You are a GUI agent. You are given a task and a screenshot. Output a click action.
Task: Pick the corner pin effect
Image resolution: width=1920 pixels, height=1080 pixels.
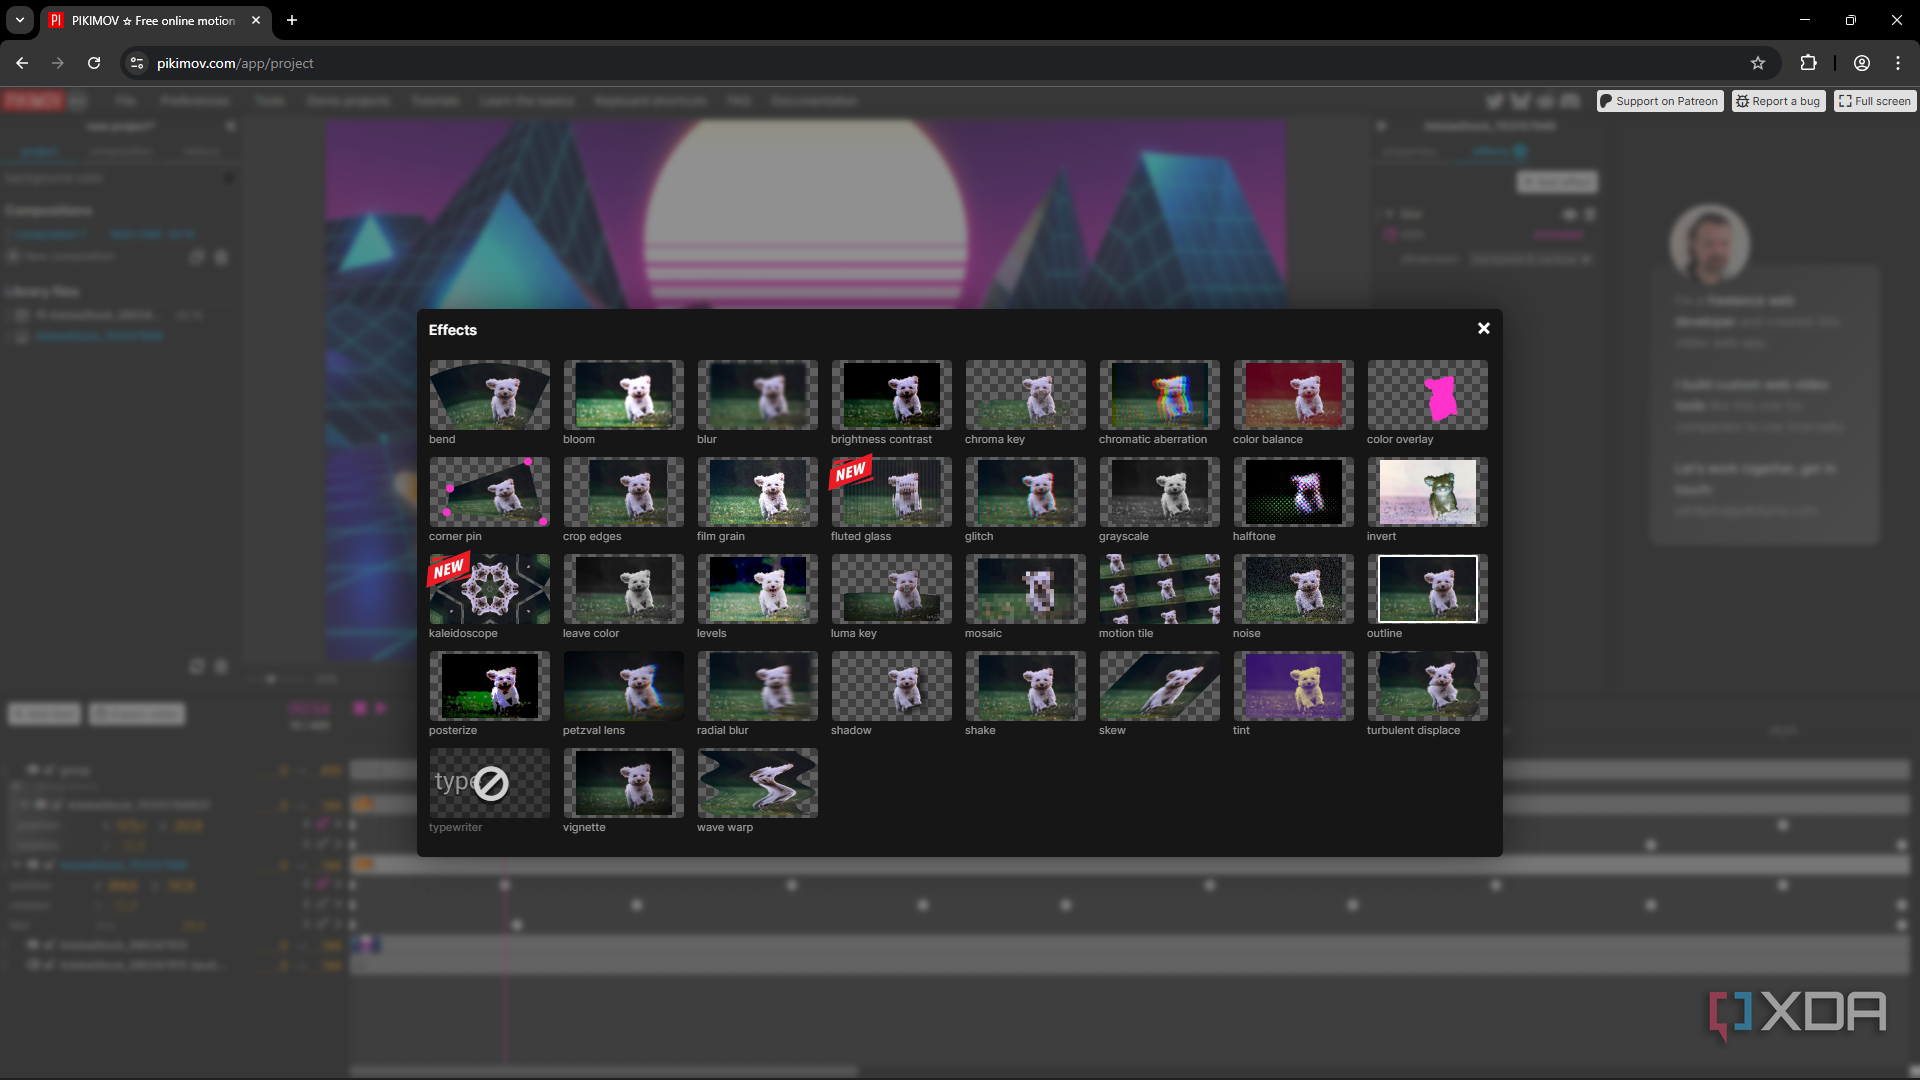pyautogui.click(x=489, y=492)
